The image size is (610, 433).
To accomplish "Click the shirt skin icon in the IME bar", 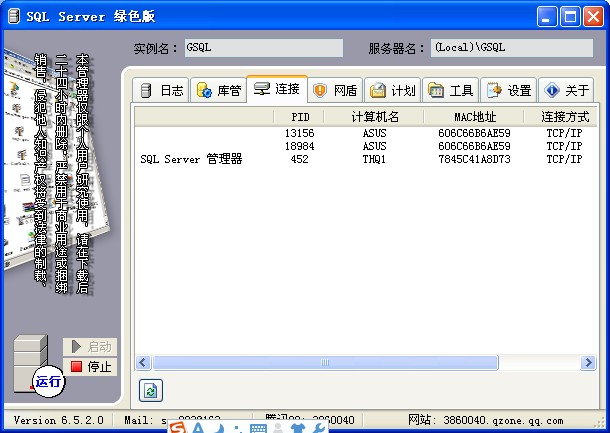I will tap(297, 429).
